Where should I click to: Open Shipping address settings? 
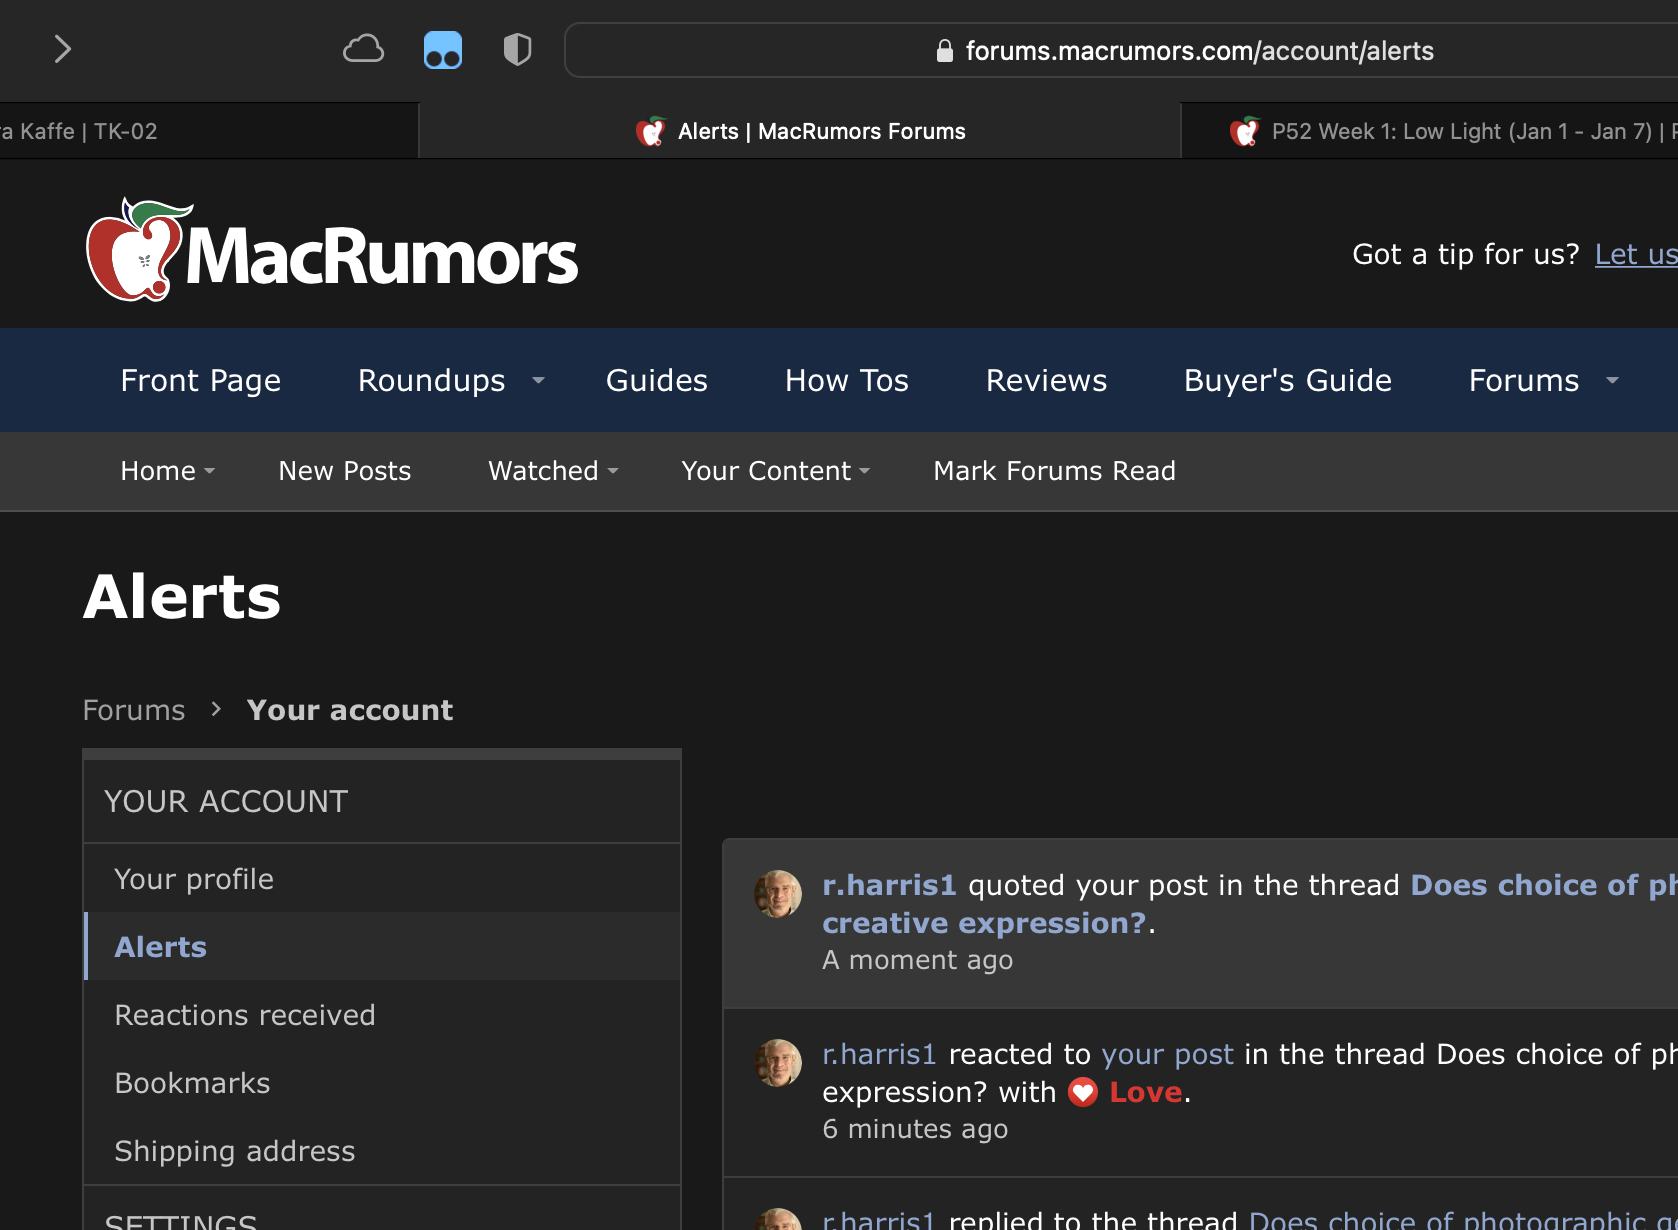point(382,1150)
